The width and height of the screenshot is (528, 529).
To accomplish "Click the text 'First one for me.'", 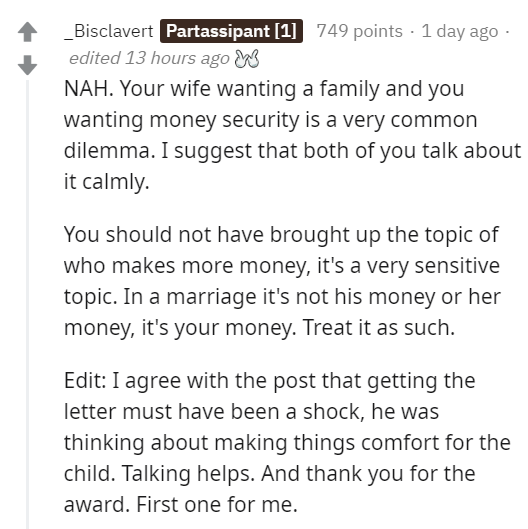I will coord(217,505).
